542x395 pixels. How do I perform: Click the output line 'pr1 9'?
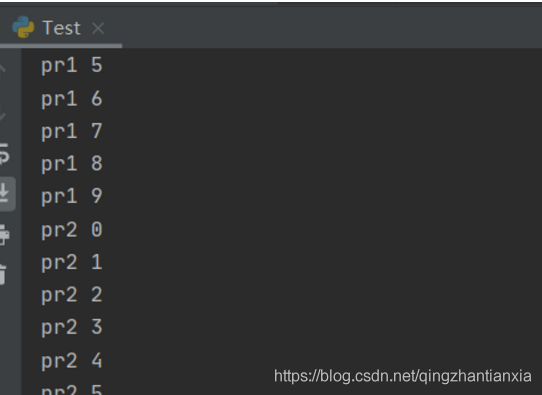click(x=72, y=196)
